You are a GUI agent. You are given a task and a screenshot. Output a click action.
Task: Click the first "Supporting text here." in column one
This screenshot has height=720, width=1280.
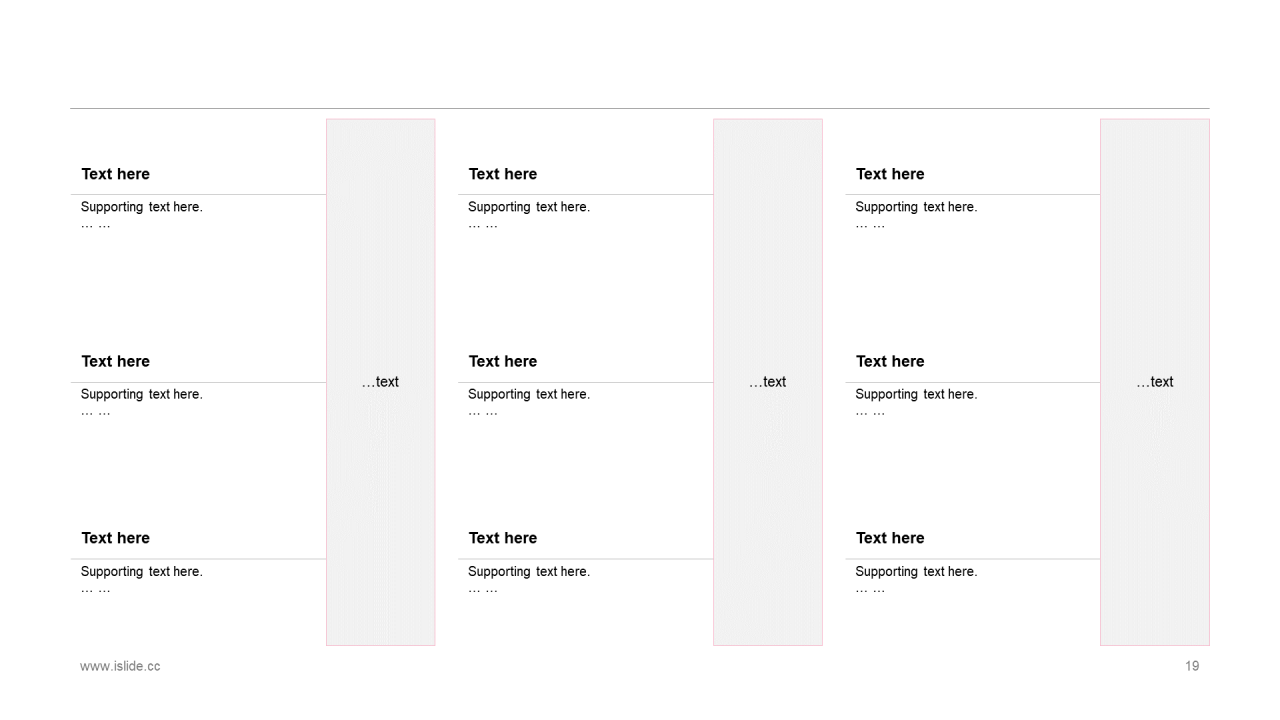coord(142,207)
